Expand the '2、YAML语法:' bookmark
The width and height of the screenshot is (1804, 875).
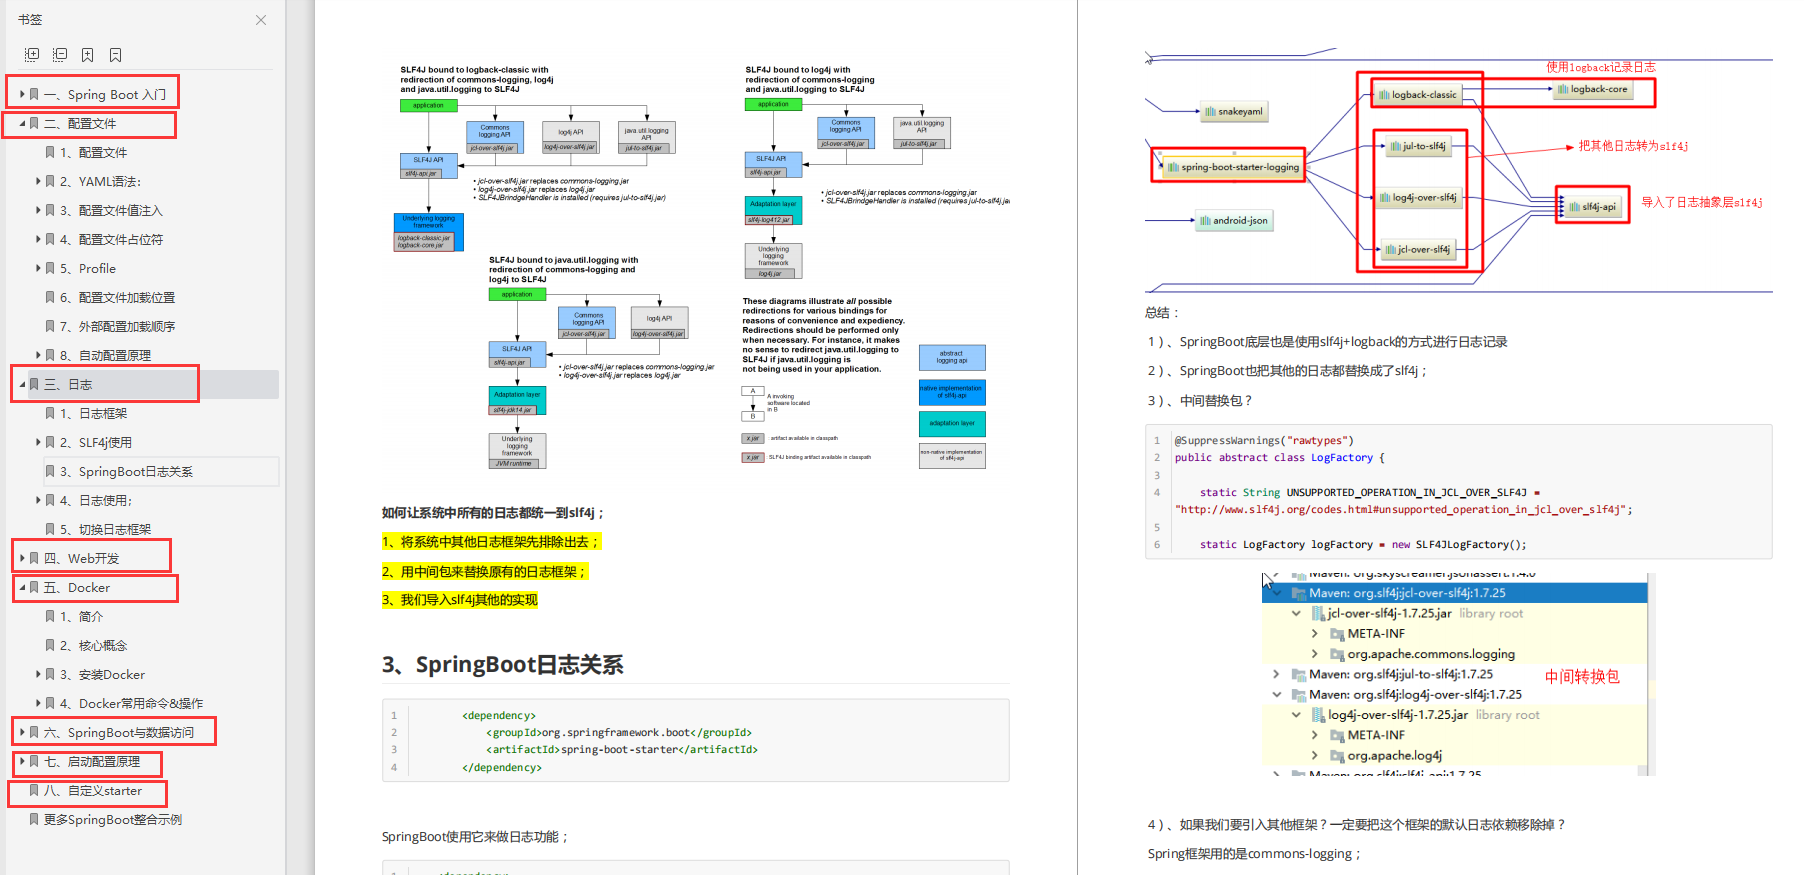tap(38, 182)
